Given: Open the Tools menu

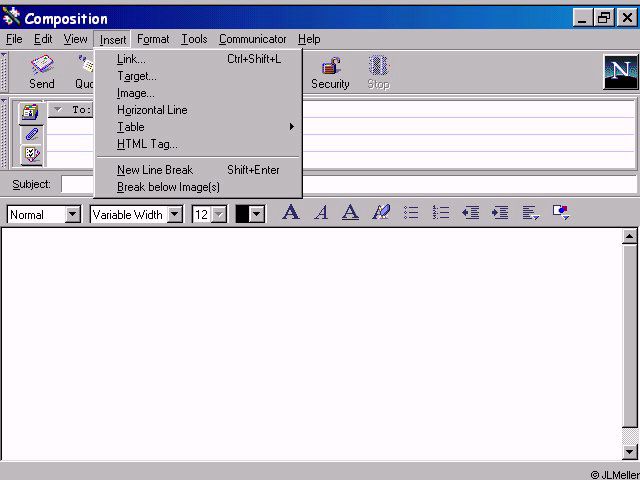Looking at the screenshot, I should (194, 39).
